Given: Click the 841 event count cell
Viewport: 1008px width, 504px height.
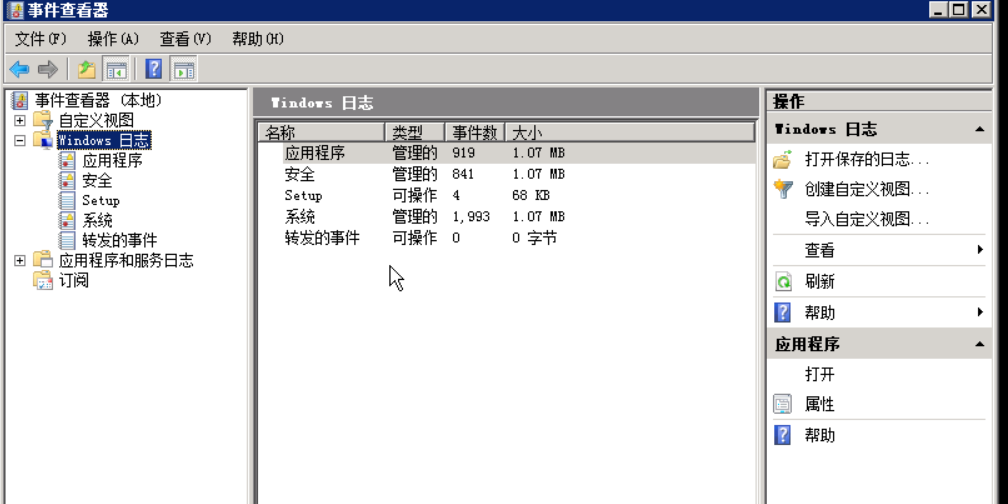Looking at the screenshot, I should (x=464, y=174).
